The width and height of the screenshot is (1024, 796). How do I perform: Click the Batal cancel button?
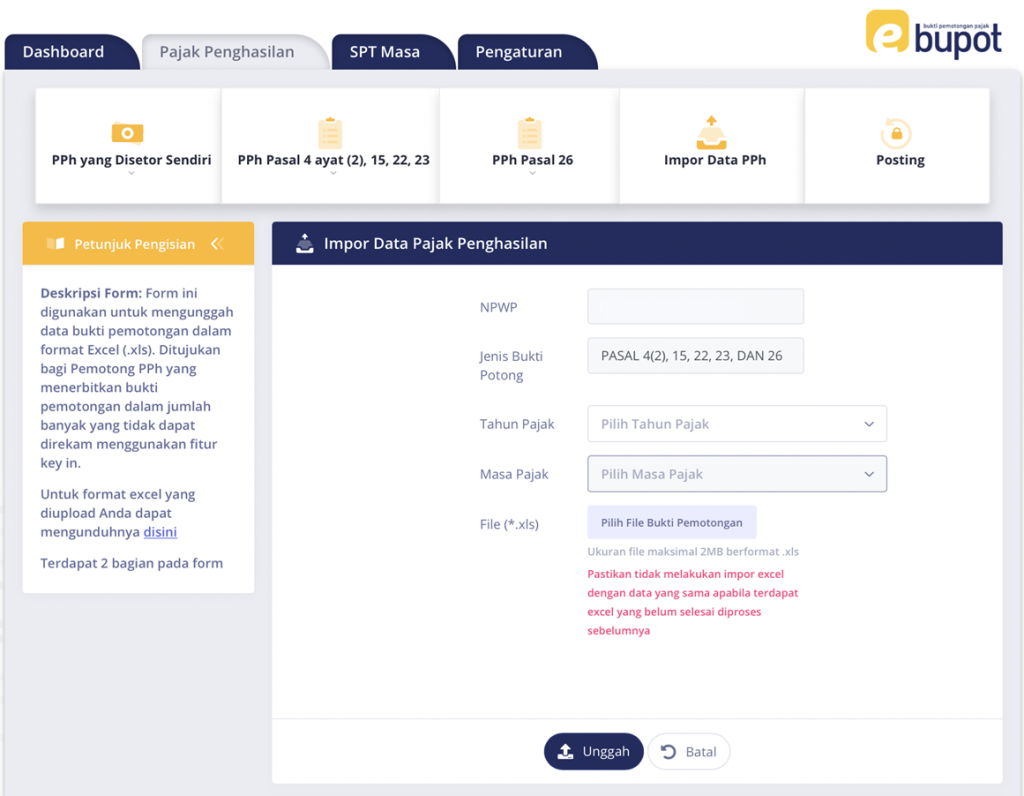click(689, 752)
